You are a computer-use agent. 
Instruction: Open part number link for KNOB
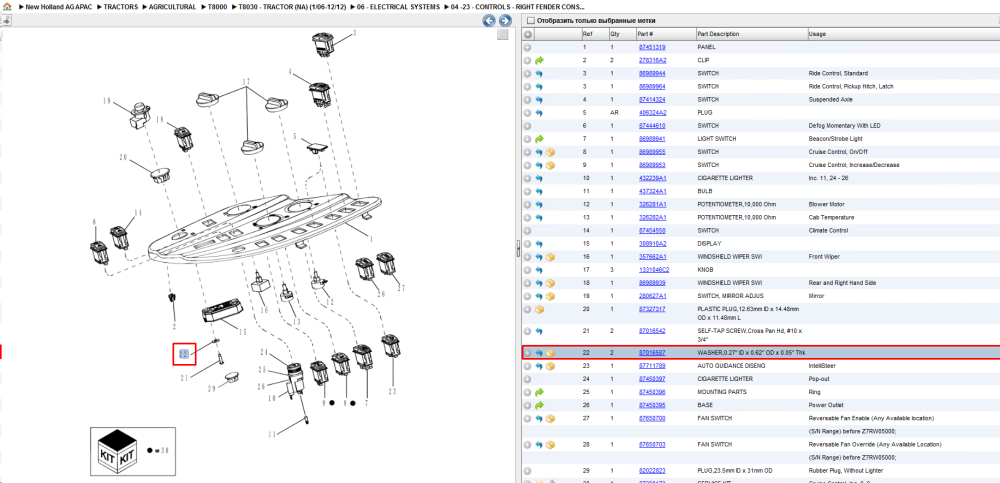tap(652, 270)
